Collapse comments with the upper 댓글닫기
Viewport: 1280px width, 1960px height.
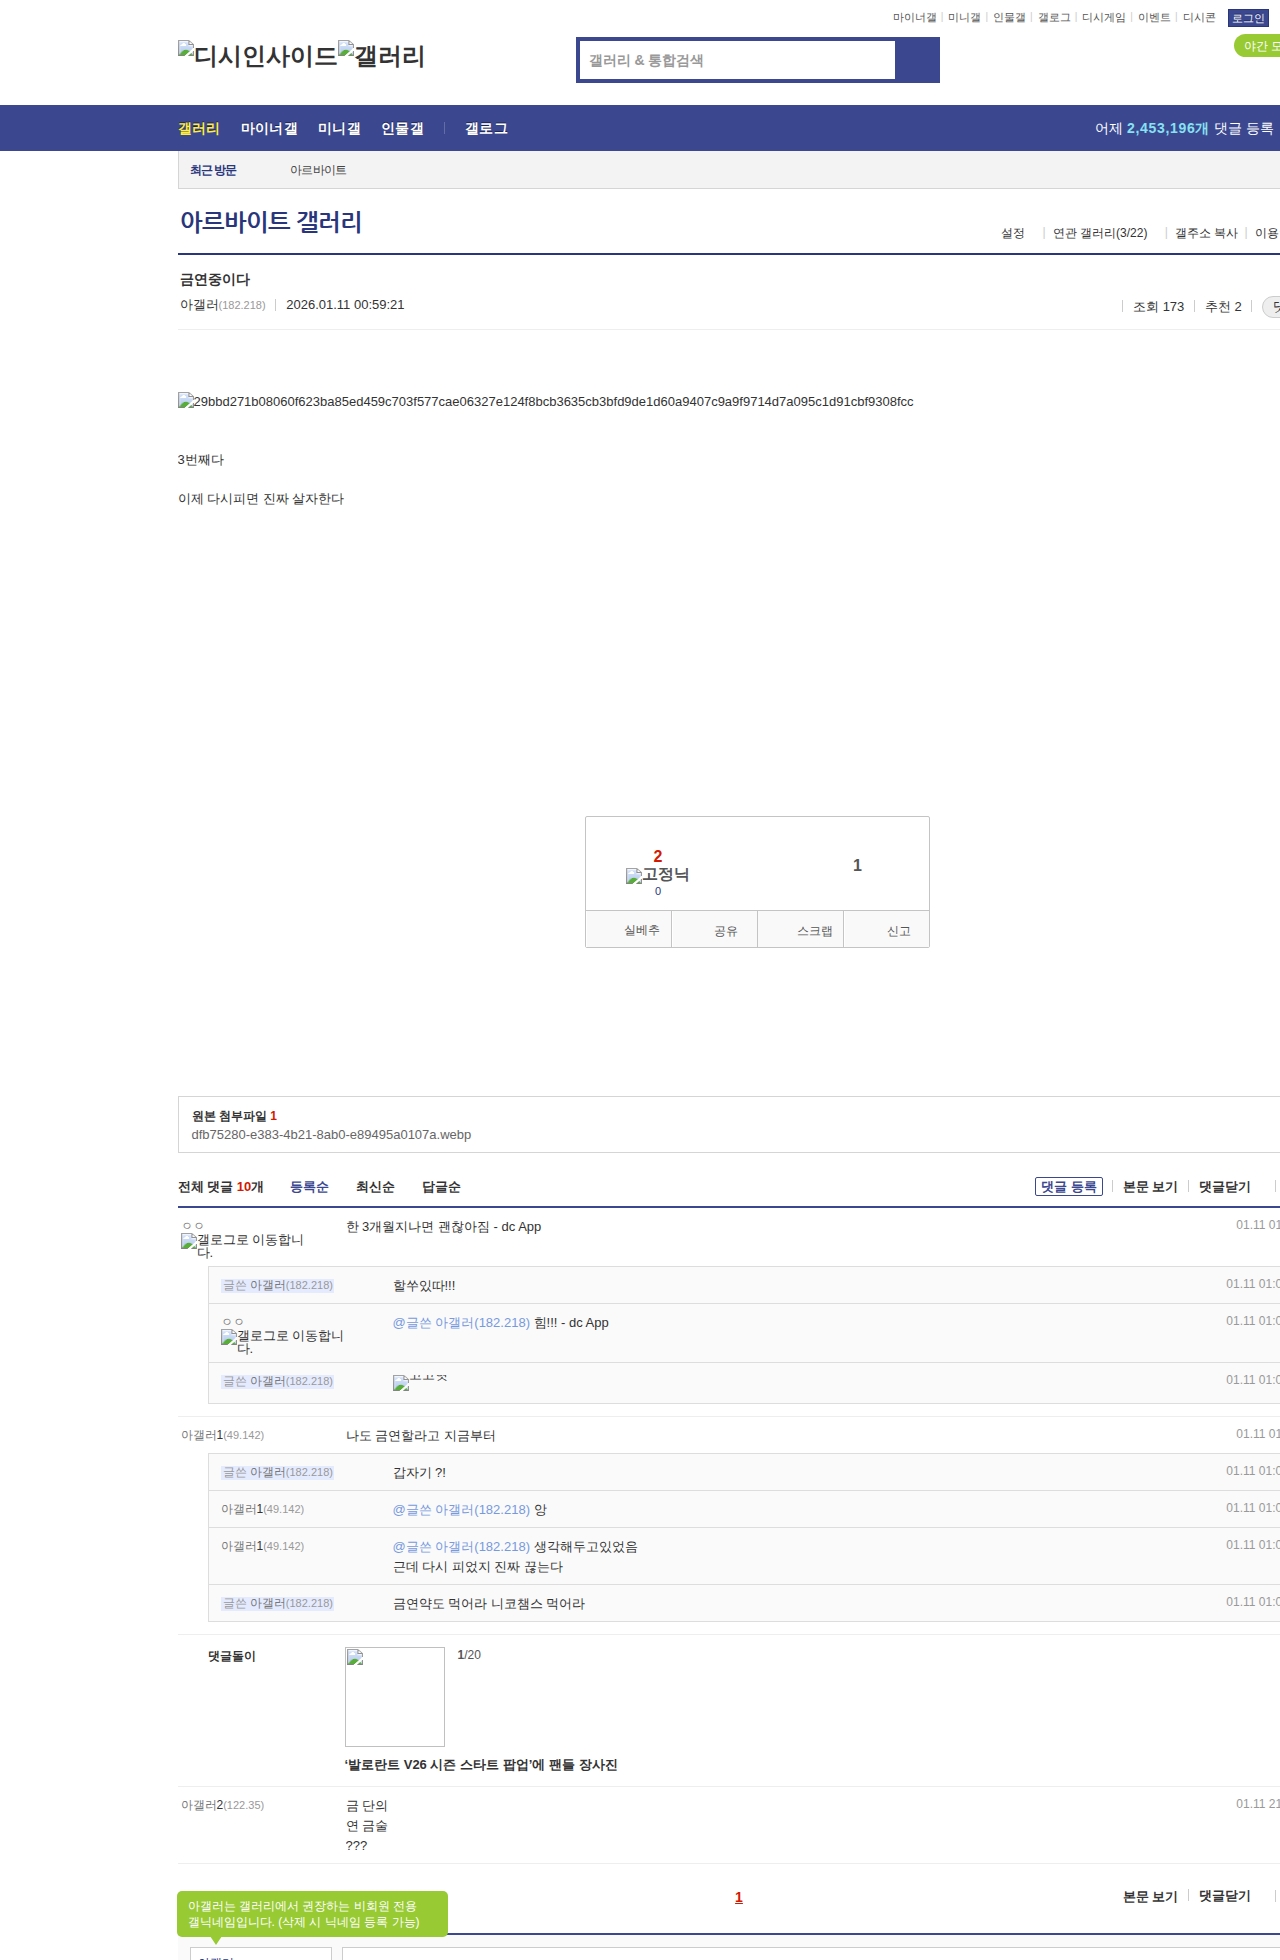pyautogui.click(x=1225, y=1187)
